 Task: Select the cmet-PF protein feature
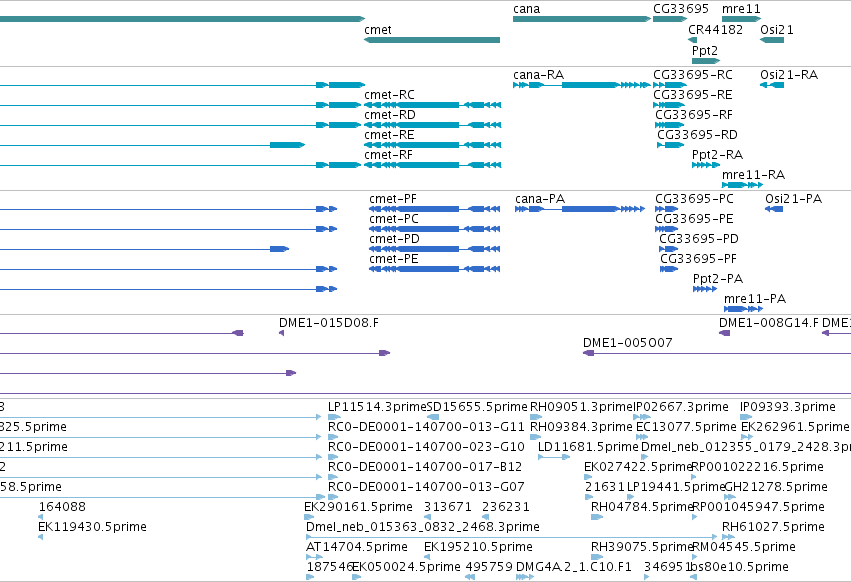435,209
